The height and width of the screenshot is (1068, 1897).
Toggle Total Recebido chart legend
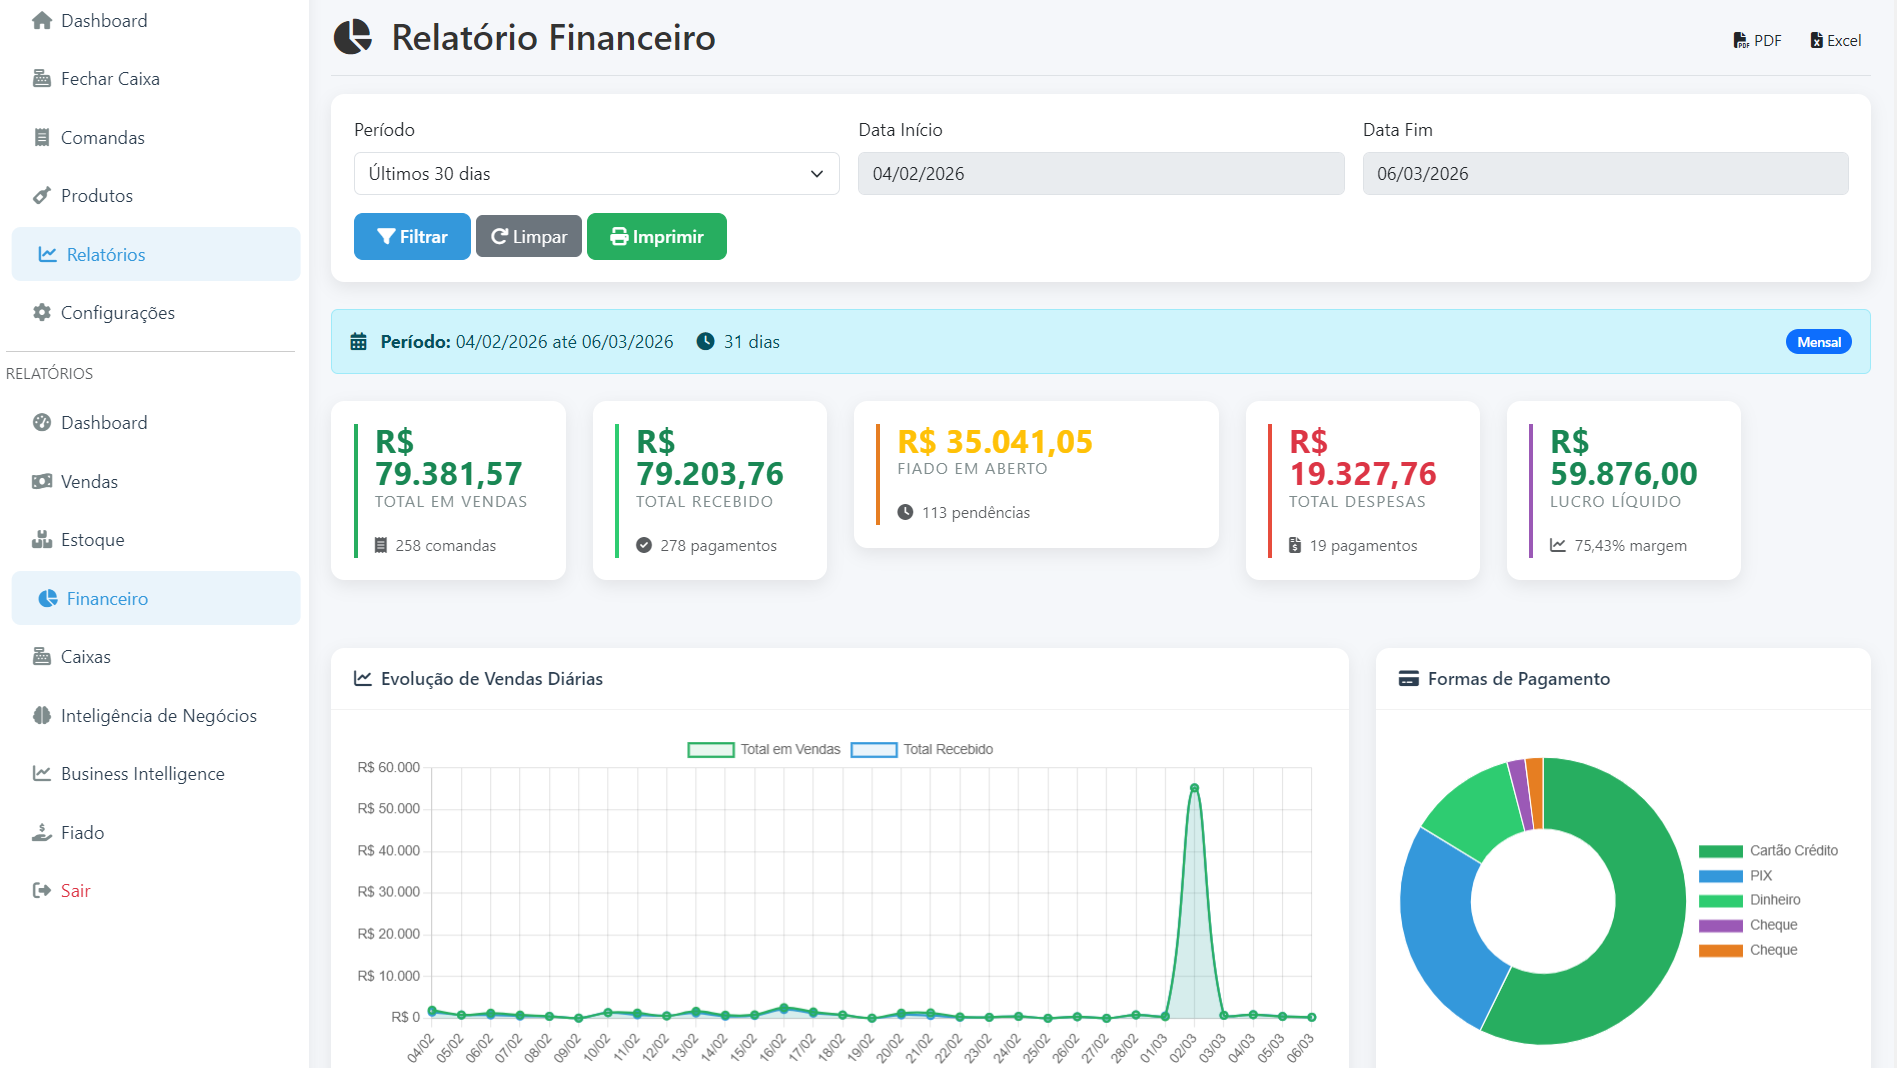pyautogui.click(x=922, y=750)
